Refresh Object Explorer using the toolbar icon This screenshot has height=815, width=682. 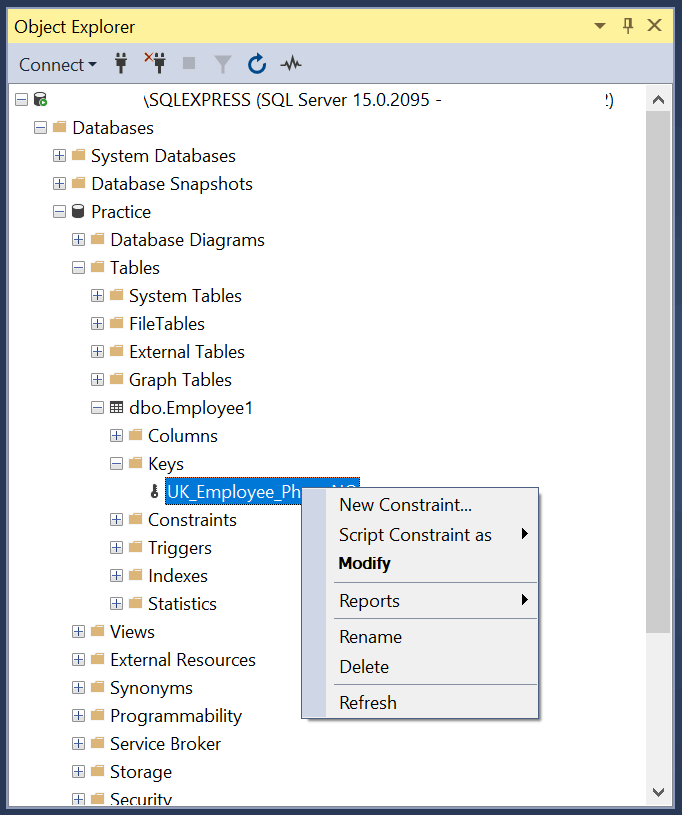[257, 63]
